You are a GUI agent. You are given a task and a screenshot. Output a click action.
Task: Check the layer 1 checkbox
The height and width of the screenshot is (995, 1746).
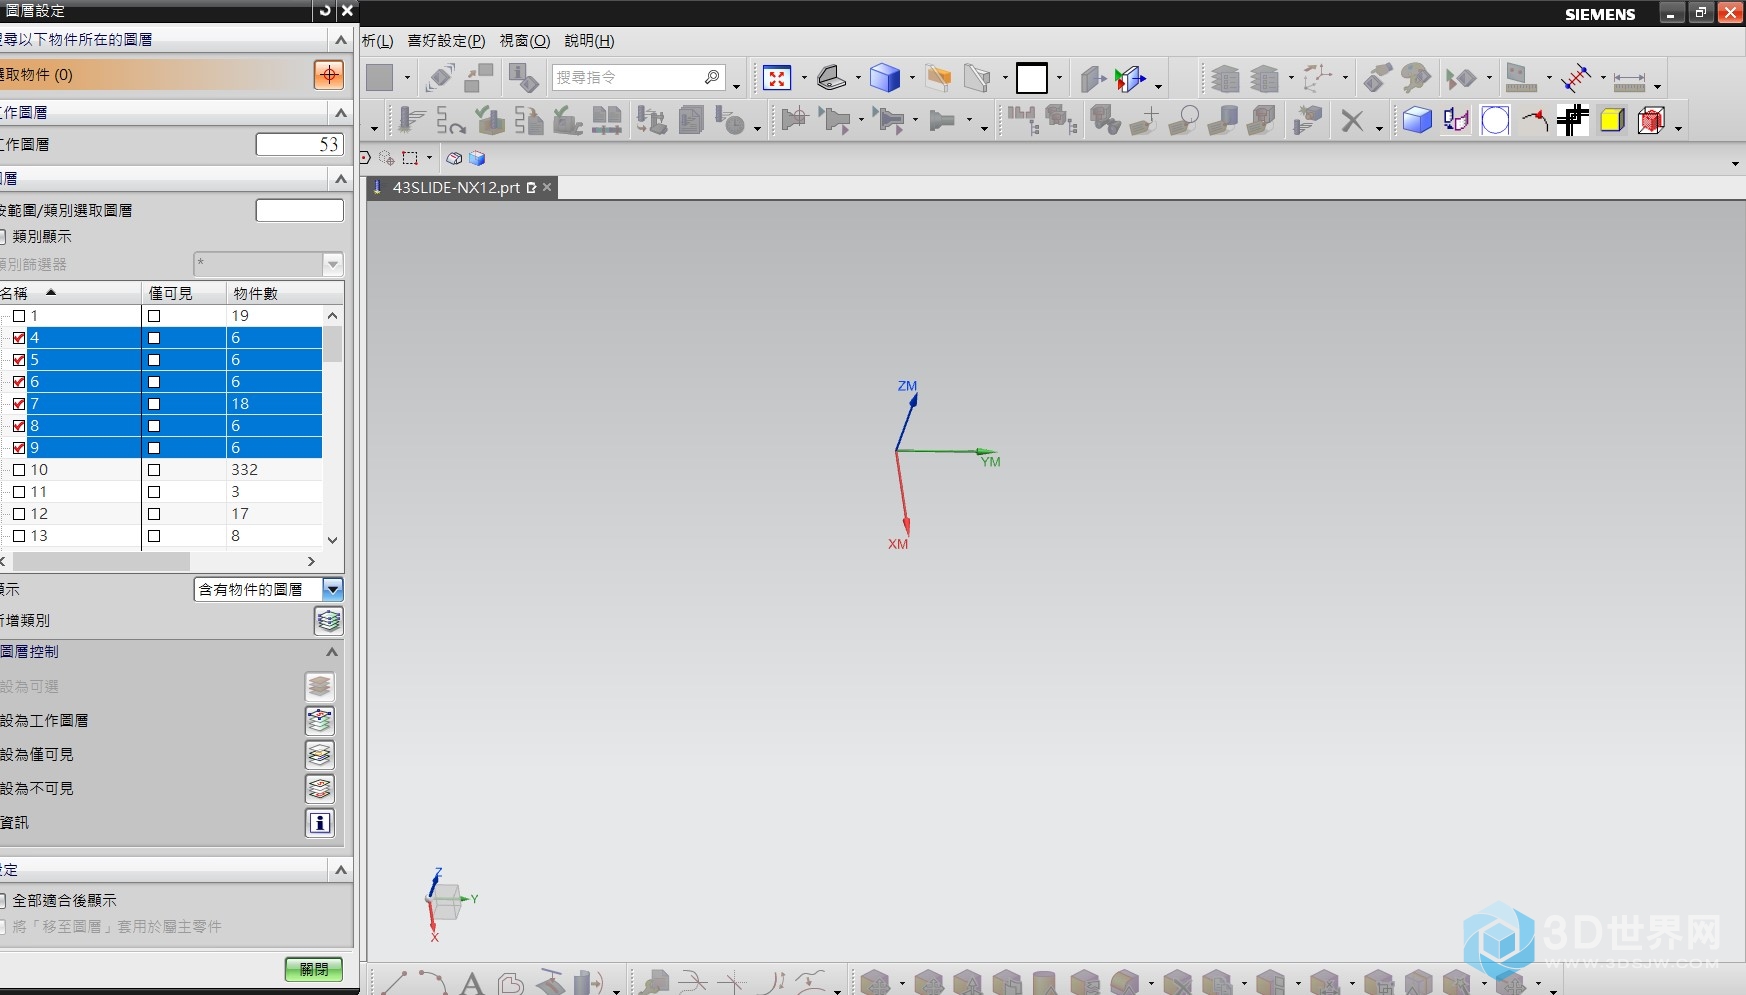pos(19,316)
